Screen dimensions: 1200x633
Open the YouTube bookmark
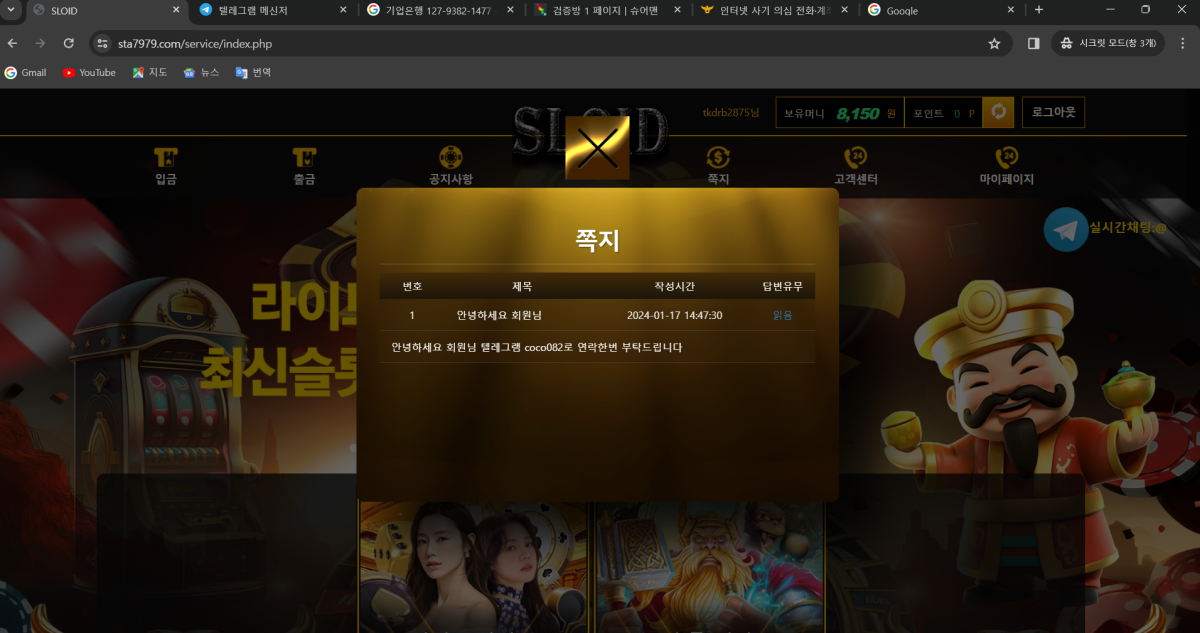tap(89, 73)
